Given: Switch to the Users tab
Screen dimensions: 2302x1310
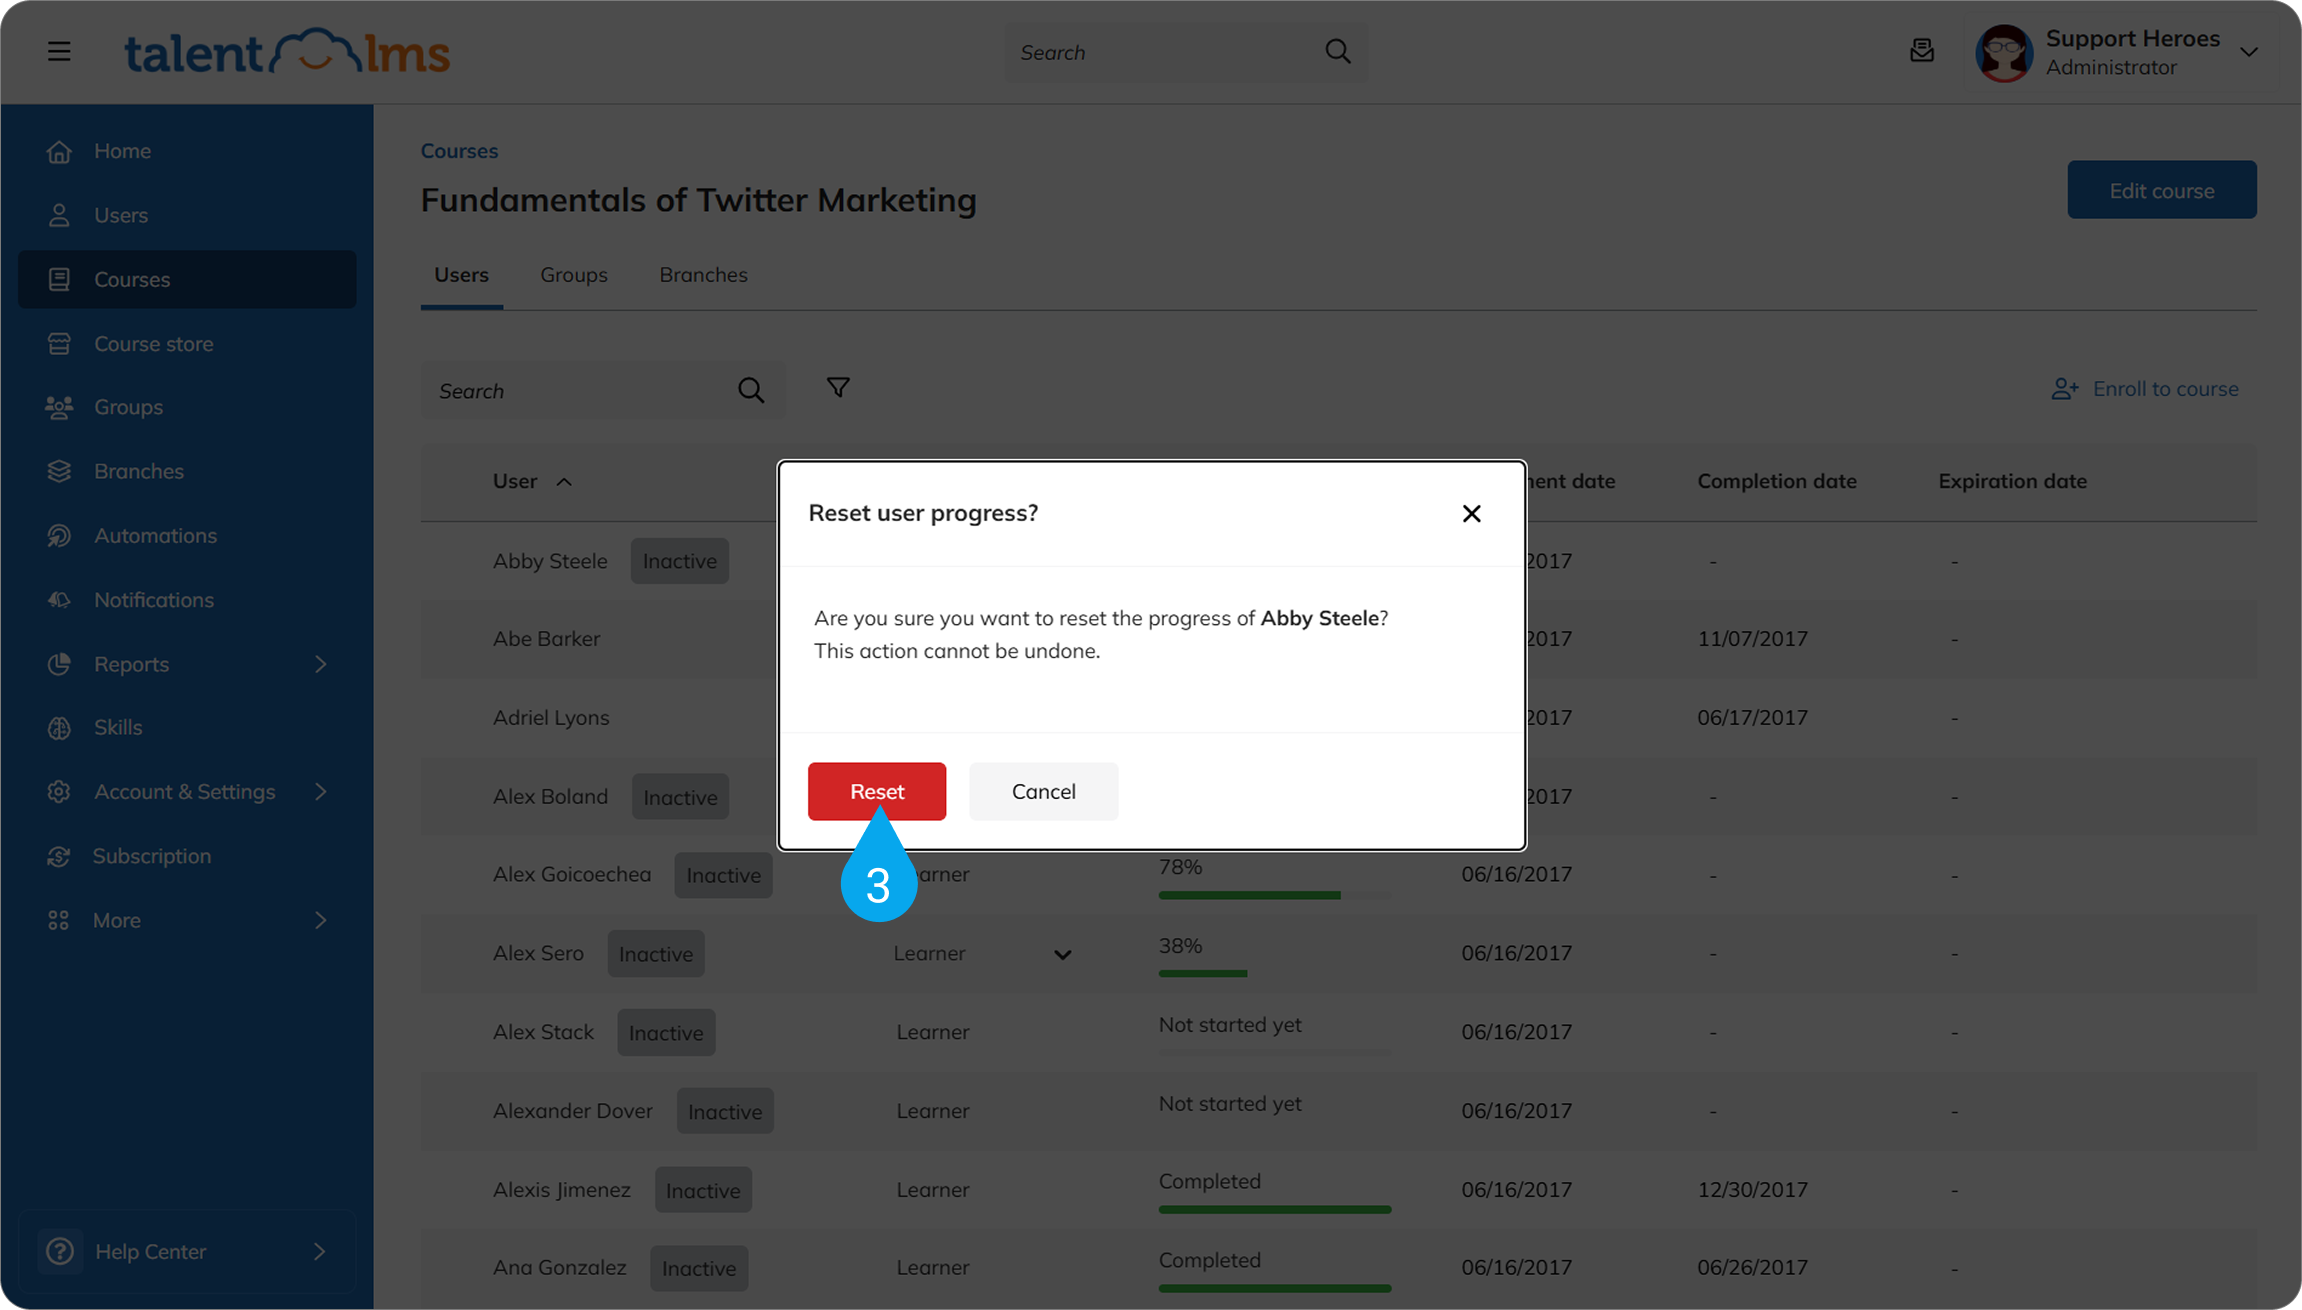Looking at the screenshot, I should pos(461,274).
